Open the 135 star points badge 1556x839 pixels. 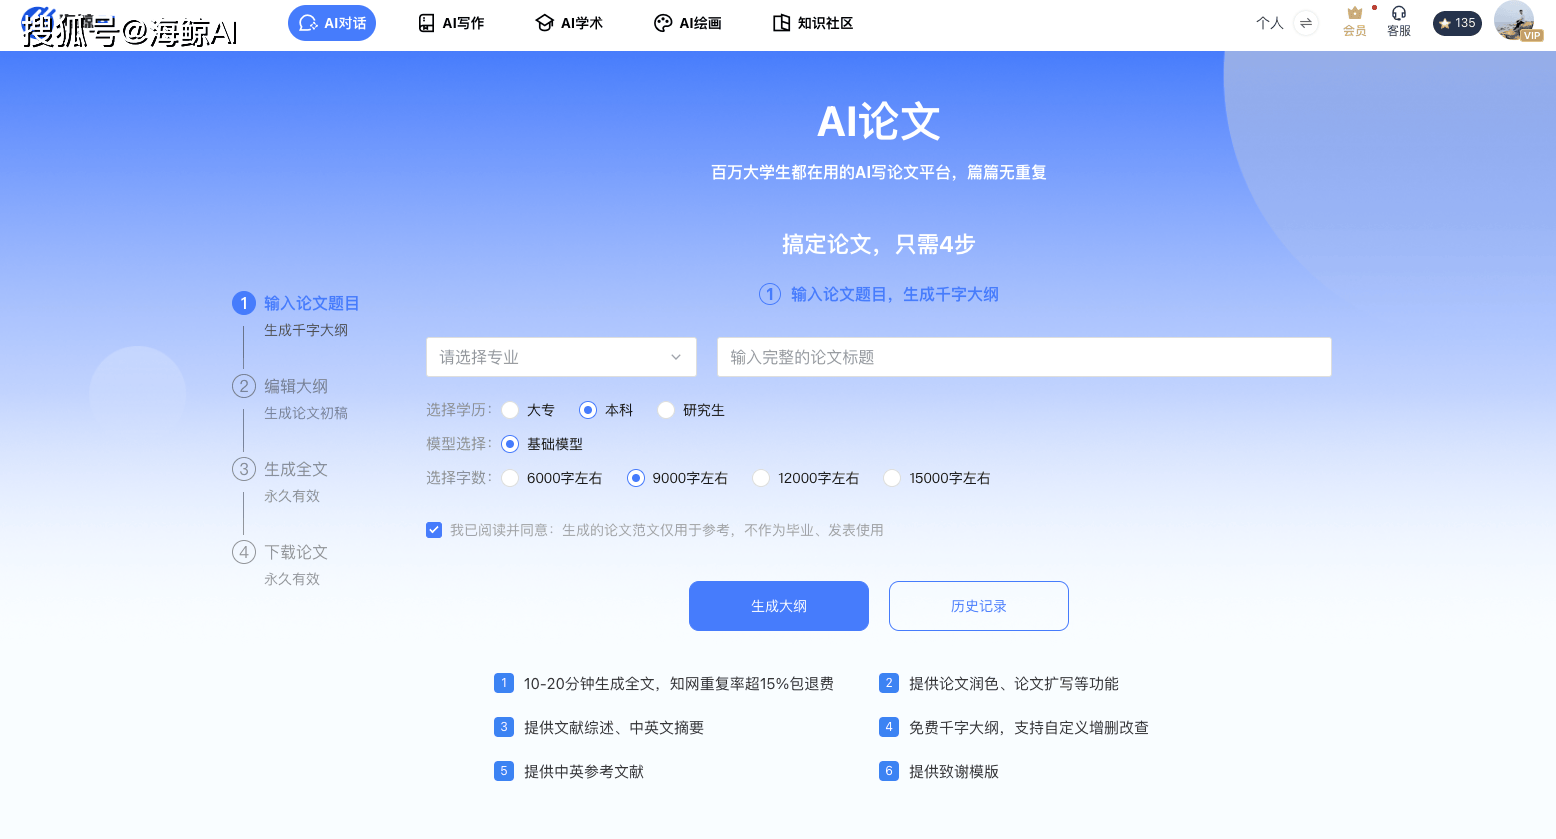(x=1456, y=23)
